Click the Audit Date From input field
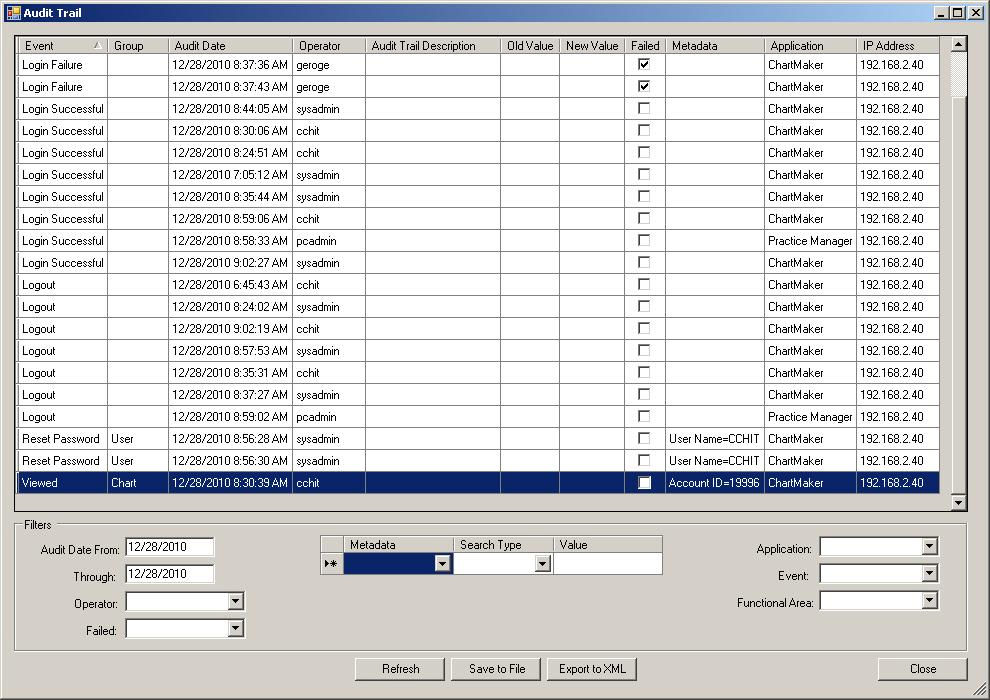Screen dimensions: 990x700 [169, 547]
